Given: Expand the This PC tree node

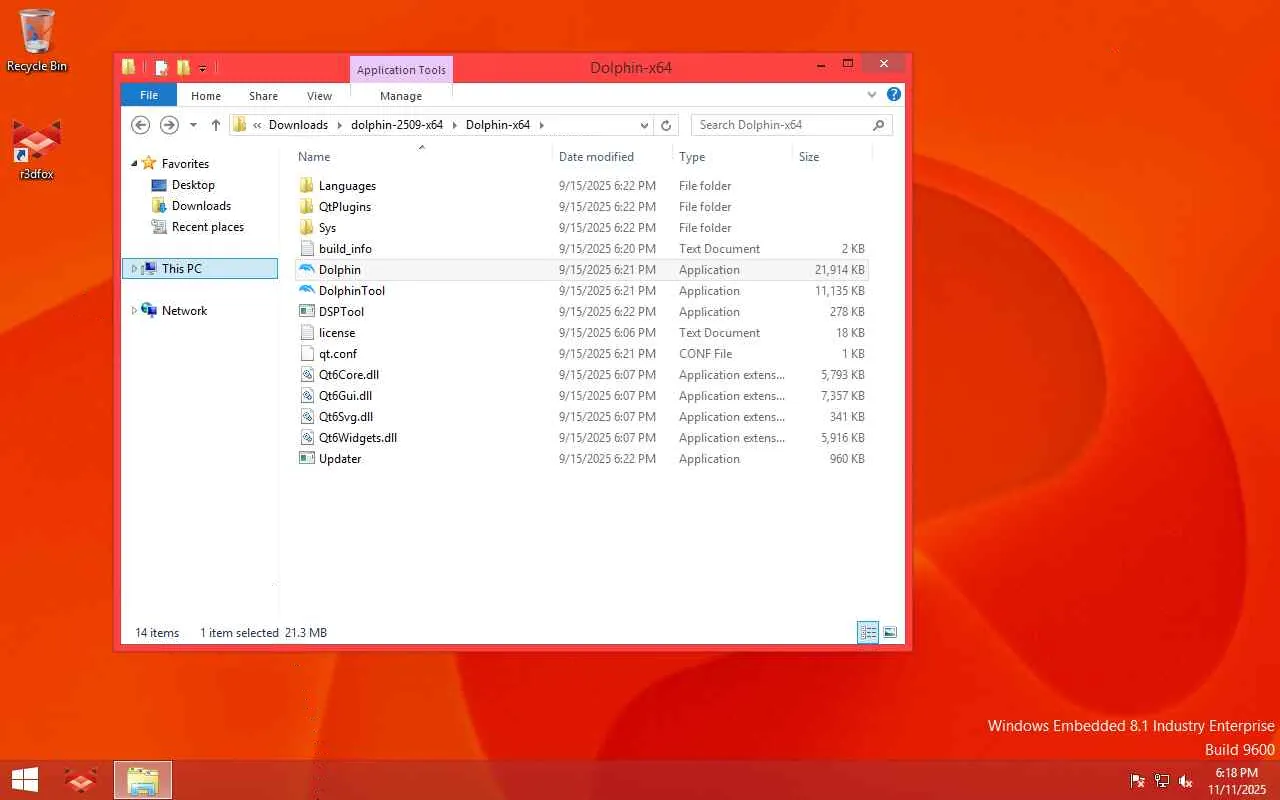Looking at the screenshot, I should click(x=134, y=269).
